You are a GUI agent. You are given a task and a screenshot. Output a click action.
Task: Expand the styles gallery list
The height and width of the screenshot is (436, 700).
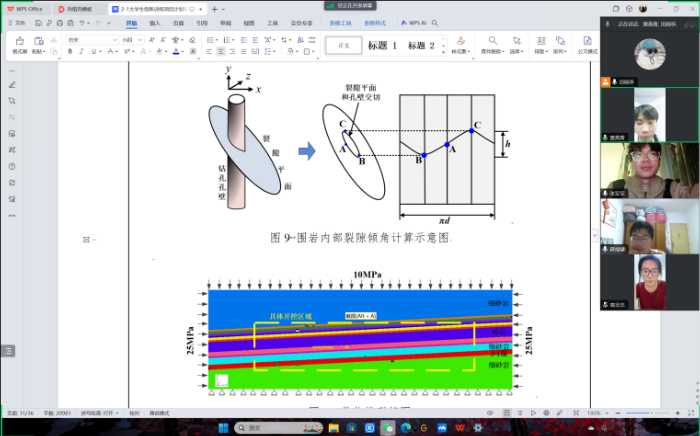[x=442, y=50]
